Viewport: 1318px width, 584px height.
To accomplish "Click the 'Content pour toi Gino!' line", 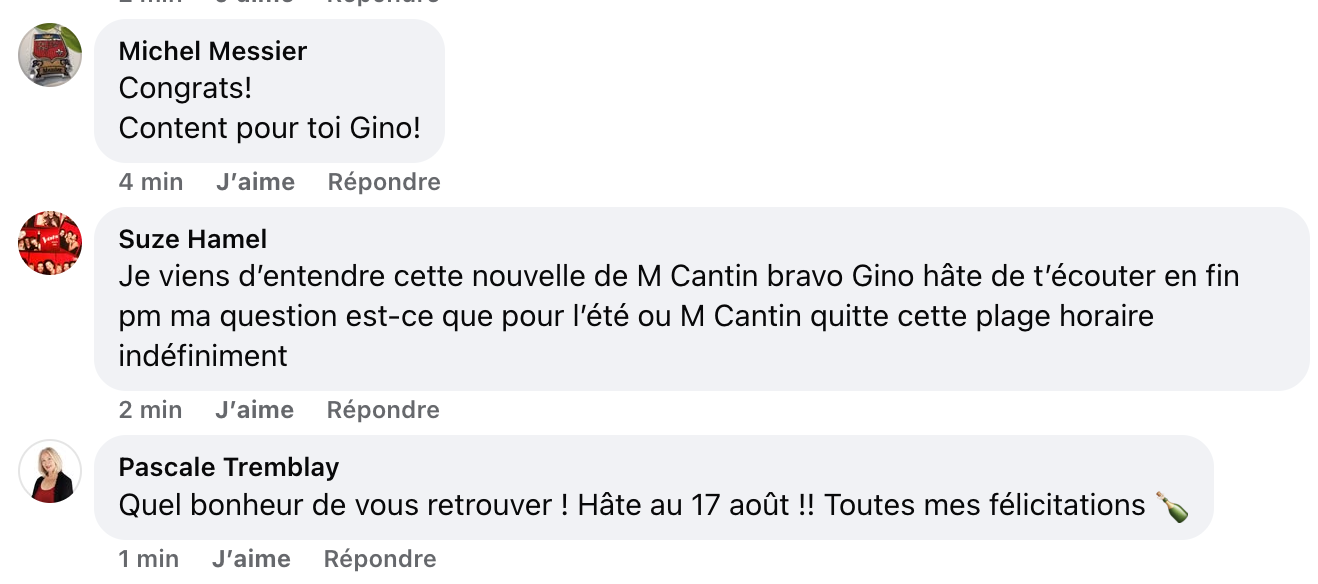I will coord(269,128).
